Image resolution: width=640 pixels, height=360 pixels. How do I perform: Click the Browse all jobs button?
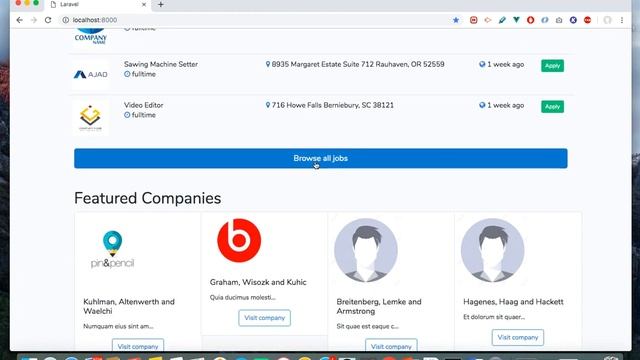[x=320, y=158]
